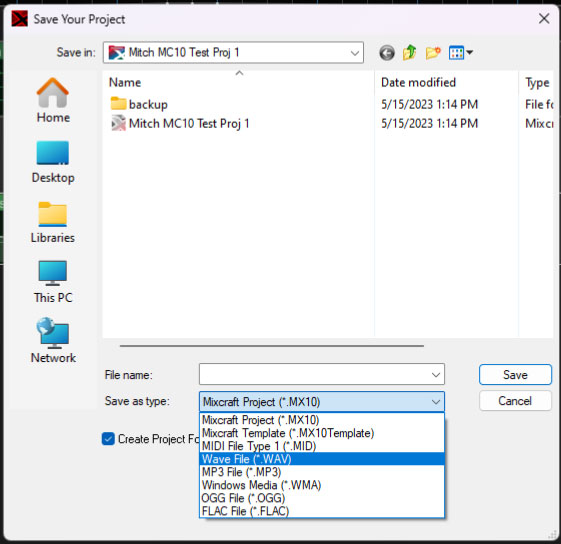561x544 pixels.
Task: Select Wave File (*.WAV) option
Action: pyautogui.click(x=322, y=459)
